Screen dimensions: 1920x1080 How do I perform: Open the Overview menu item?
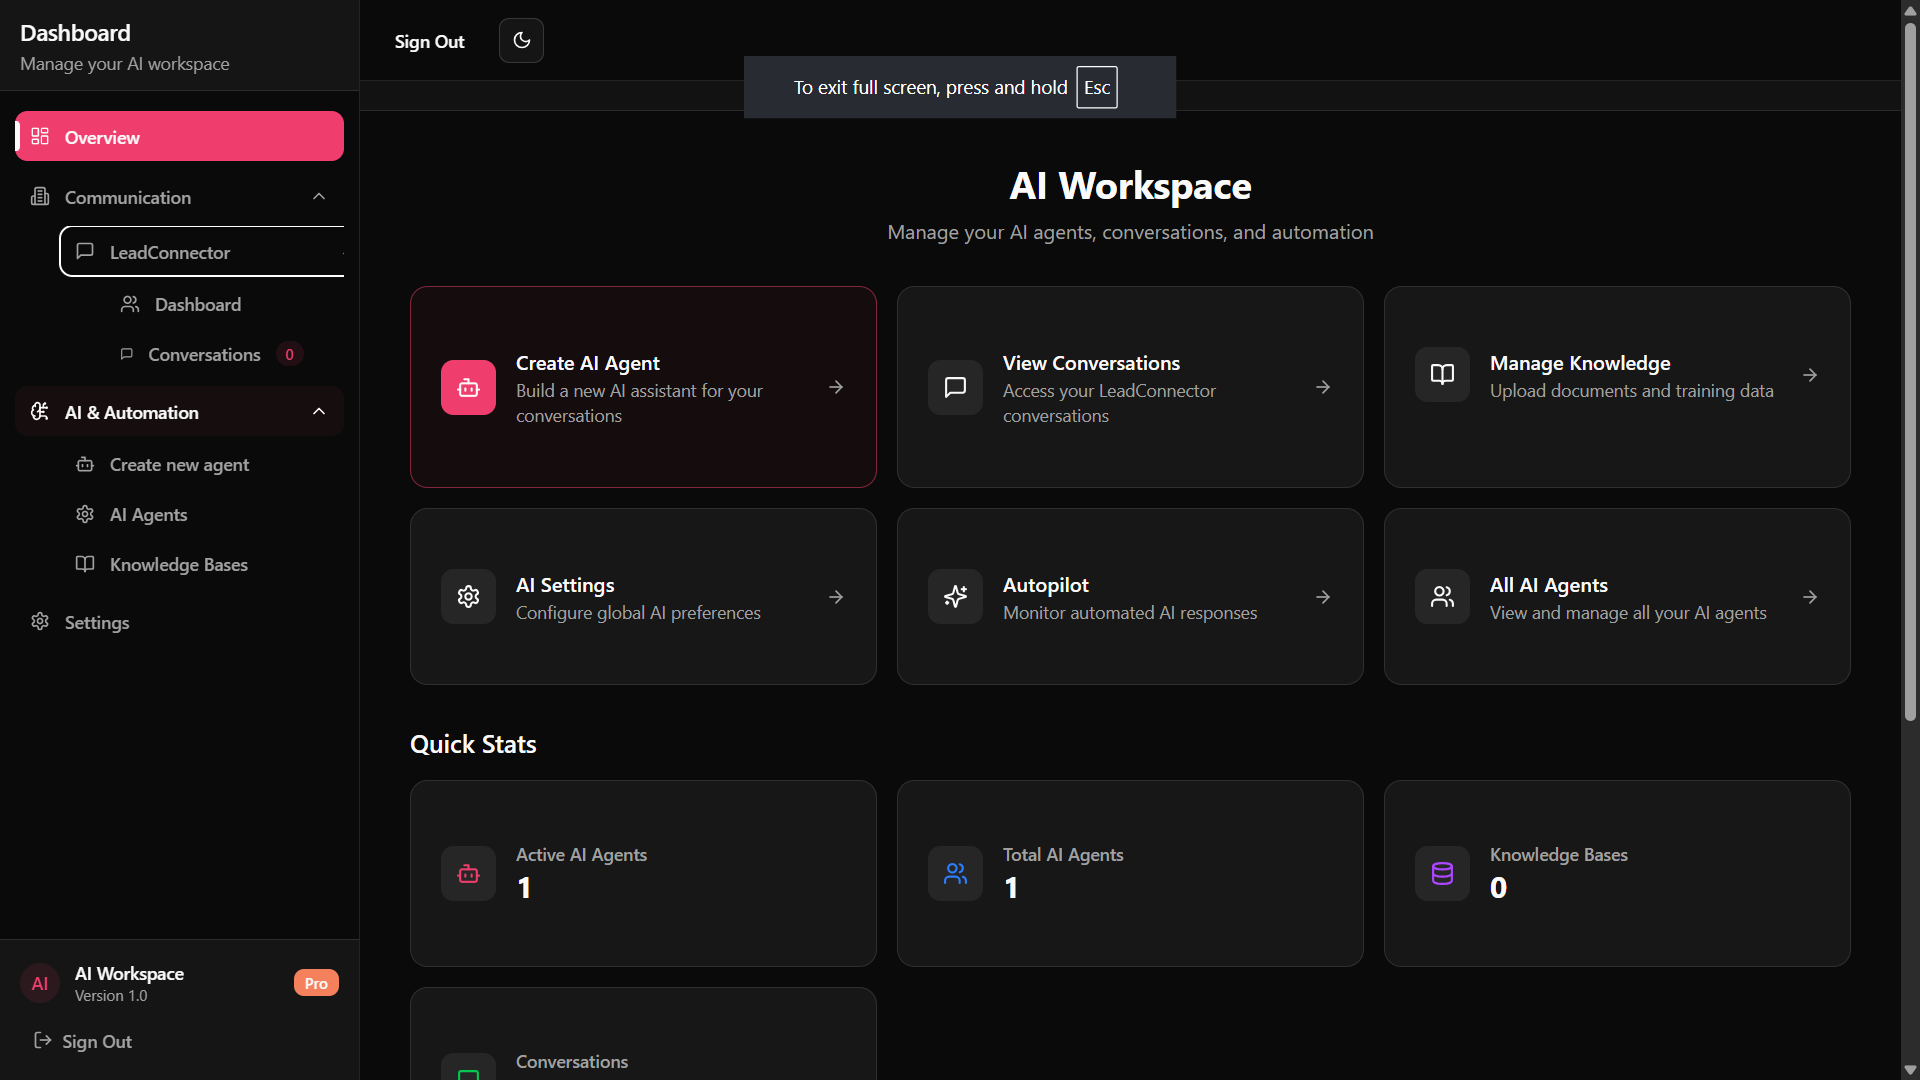tap(179, 137)
